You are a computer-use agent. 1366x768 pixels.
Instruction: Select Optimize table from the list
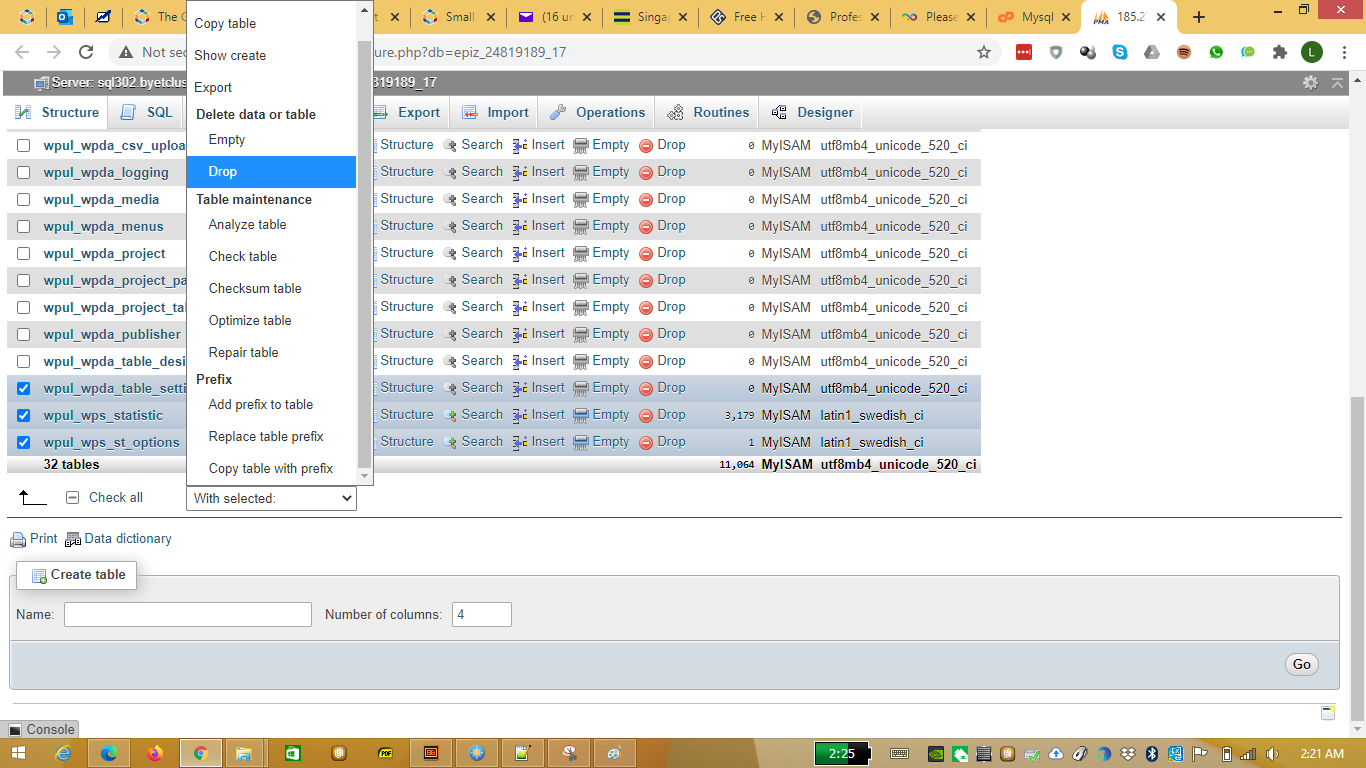pyautogui.click(x=250, y=321)
